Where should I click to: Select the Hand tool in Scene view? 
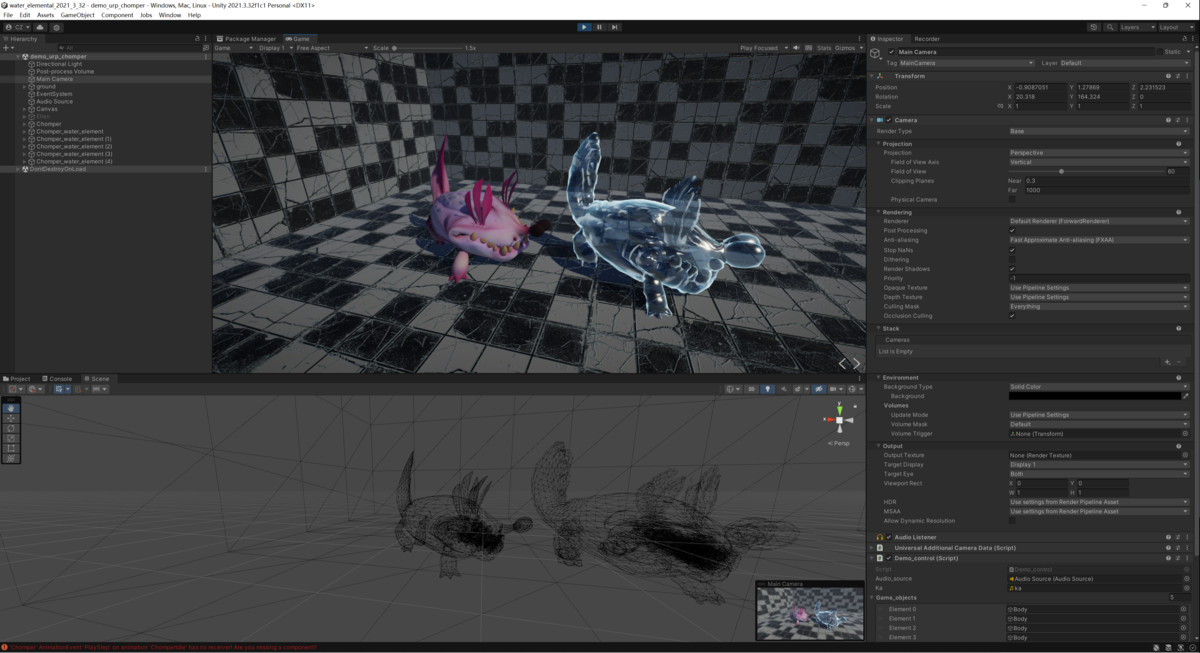12,408
